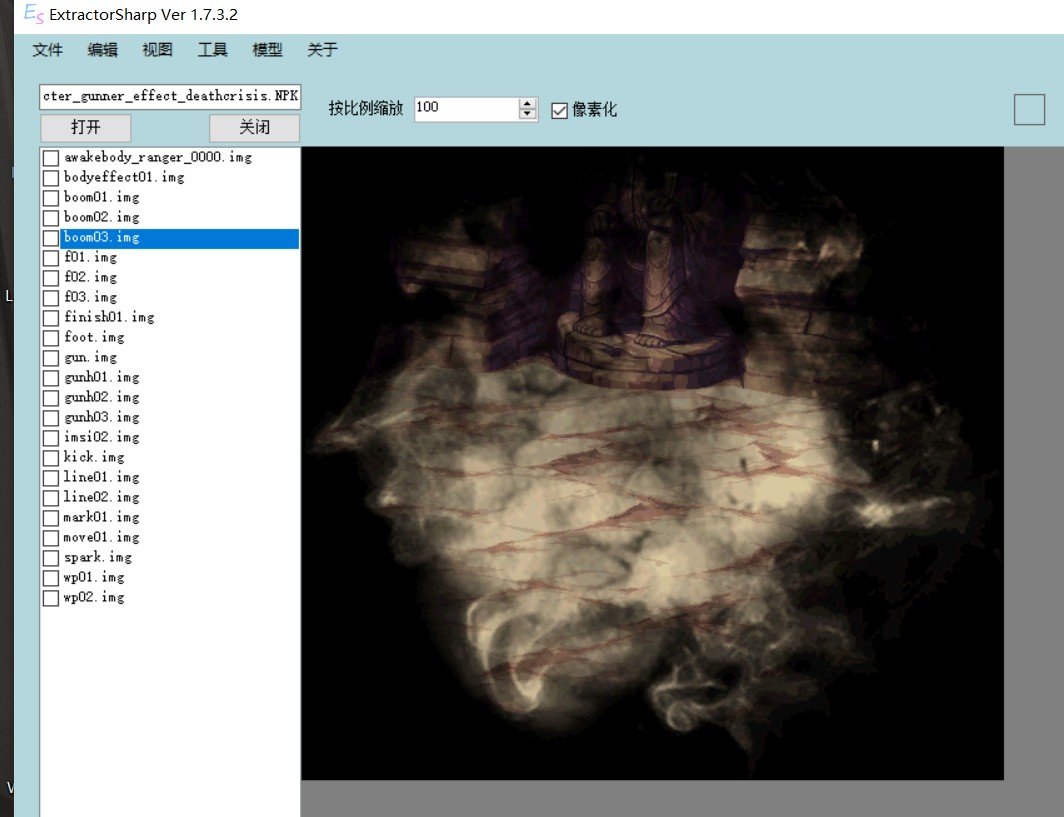Image resolution: width=1064 pixels, height=817 pixels.
Task: Select the line01.img entry
Action: 102,478
